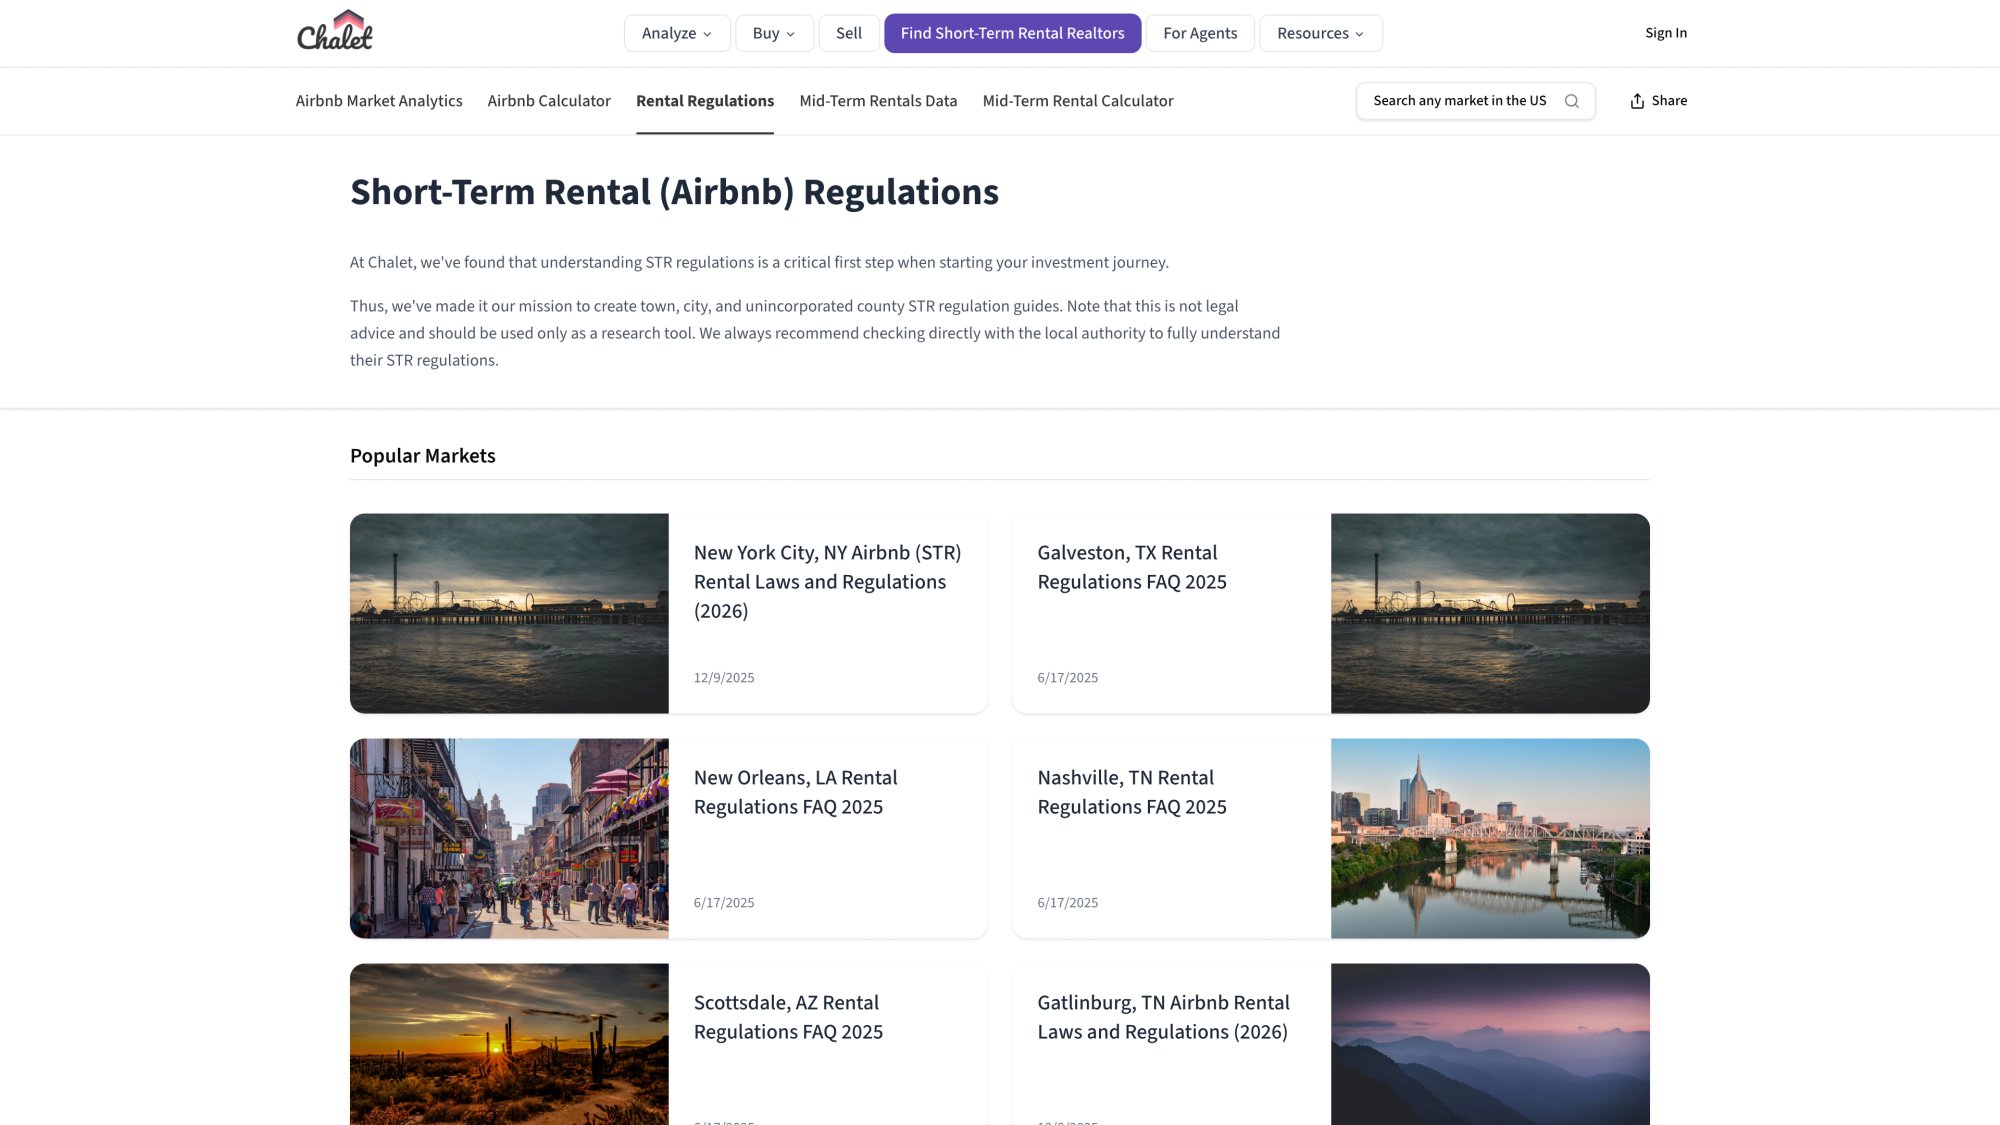Open the Analyze dropdown
The image size is (2000, 1125).
coord(677,33)
